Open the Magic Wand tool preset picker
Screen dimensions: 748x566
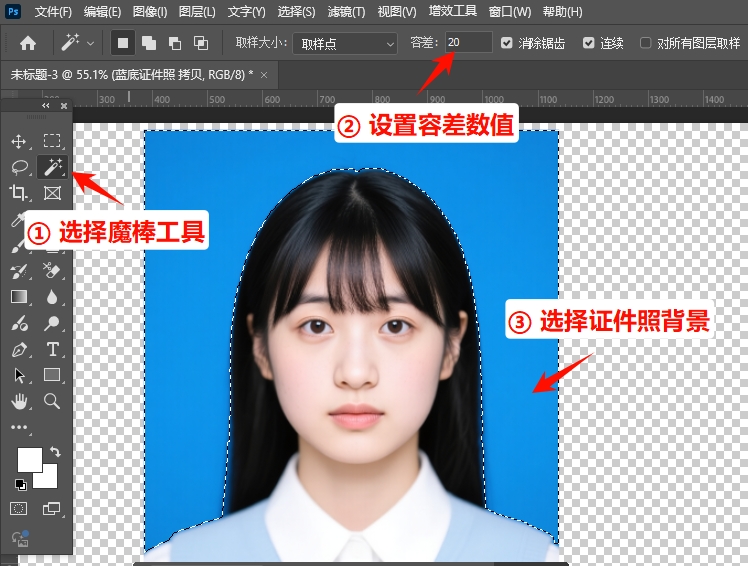pyautogui.click(x=91, y=43)
